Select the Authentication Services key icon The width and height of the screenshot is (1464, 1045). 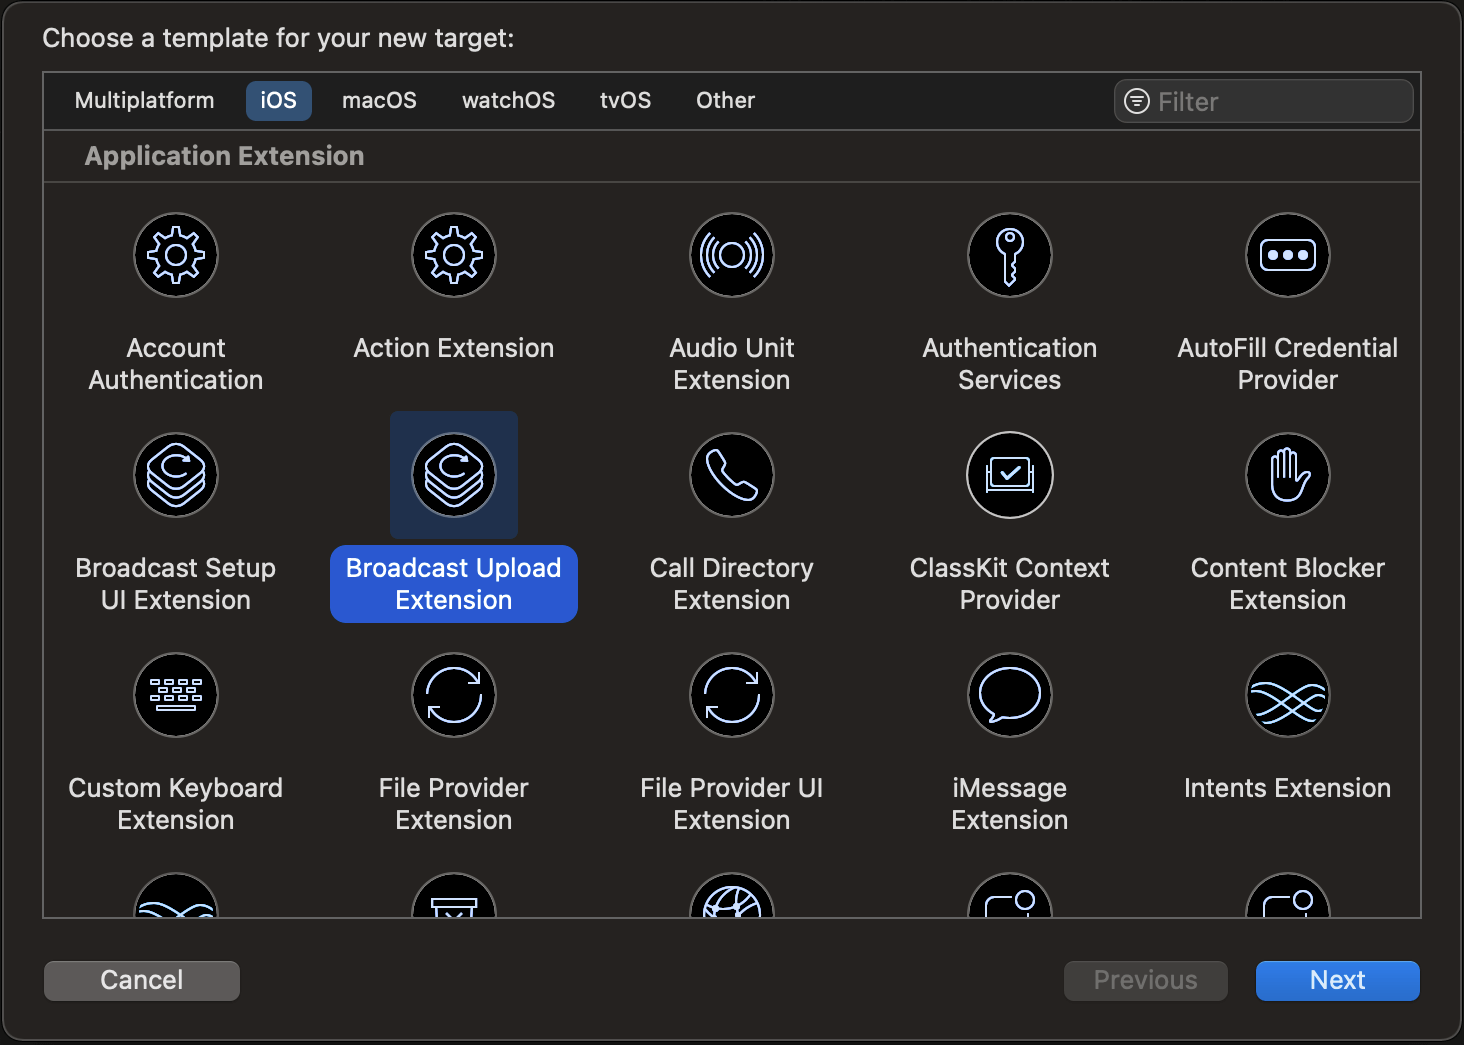tap(1010, 255)
